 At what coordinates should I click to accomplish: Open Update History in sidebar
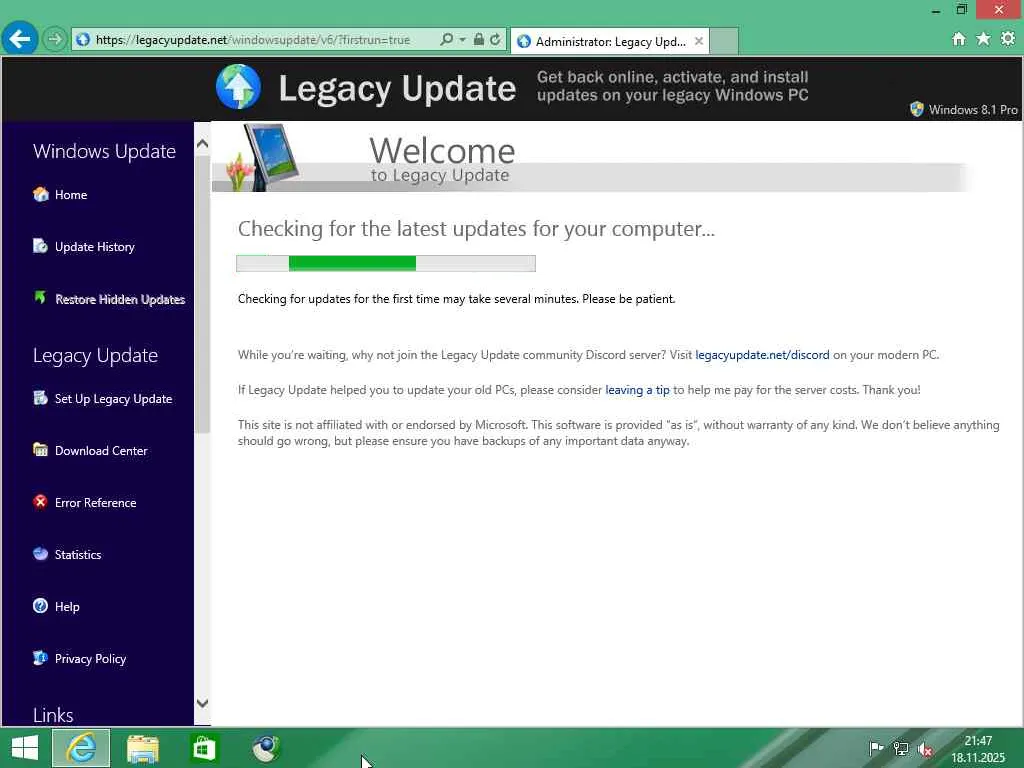(95, 247)
